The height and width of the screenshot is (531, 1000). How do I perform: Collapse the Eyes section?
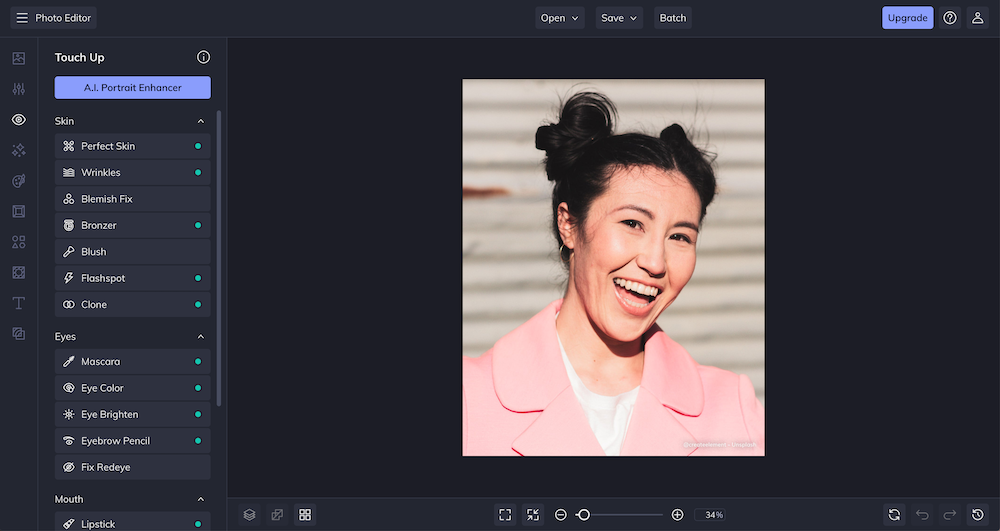coord(201,337)
